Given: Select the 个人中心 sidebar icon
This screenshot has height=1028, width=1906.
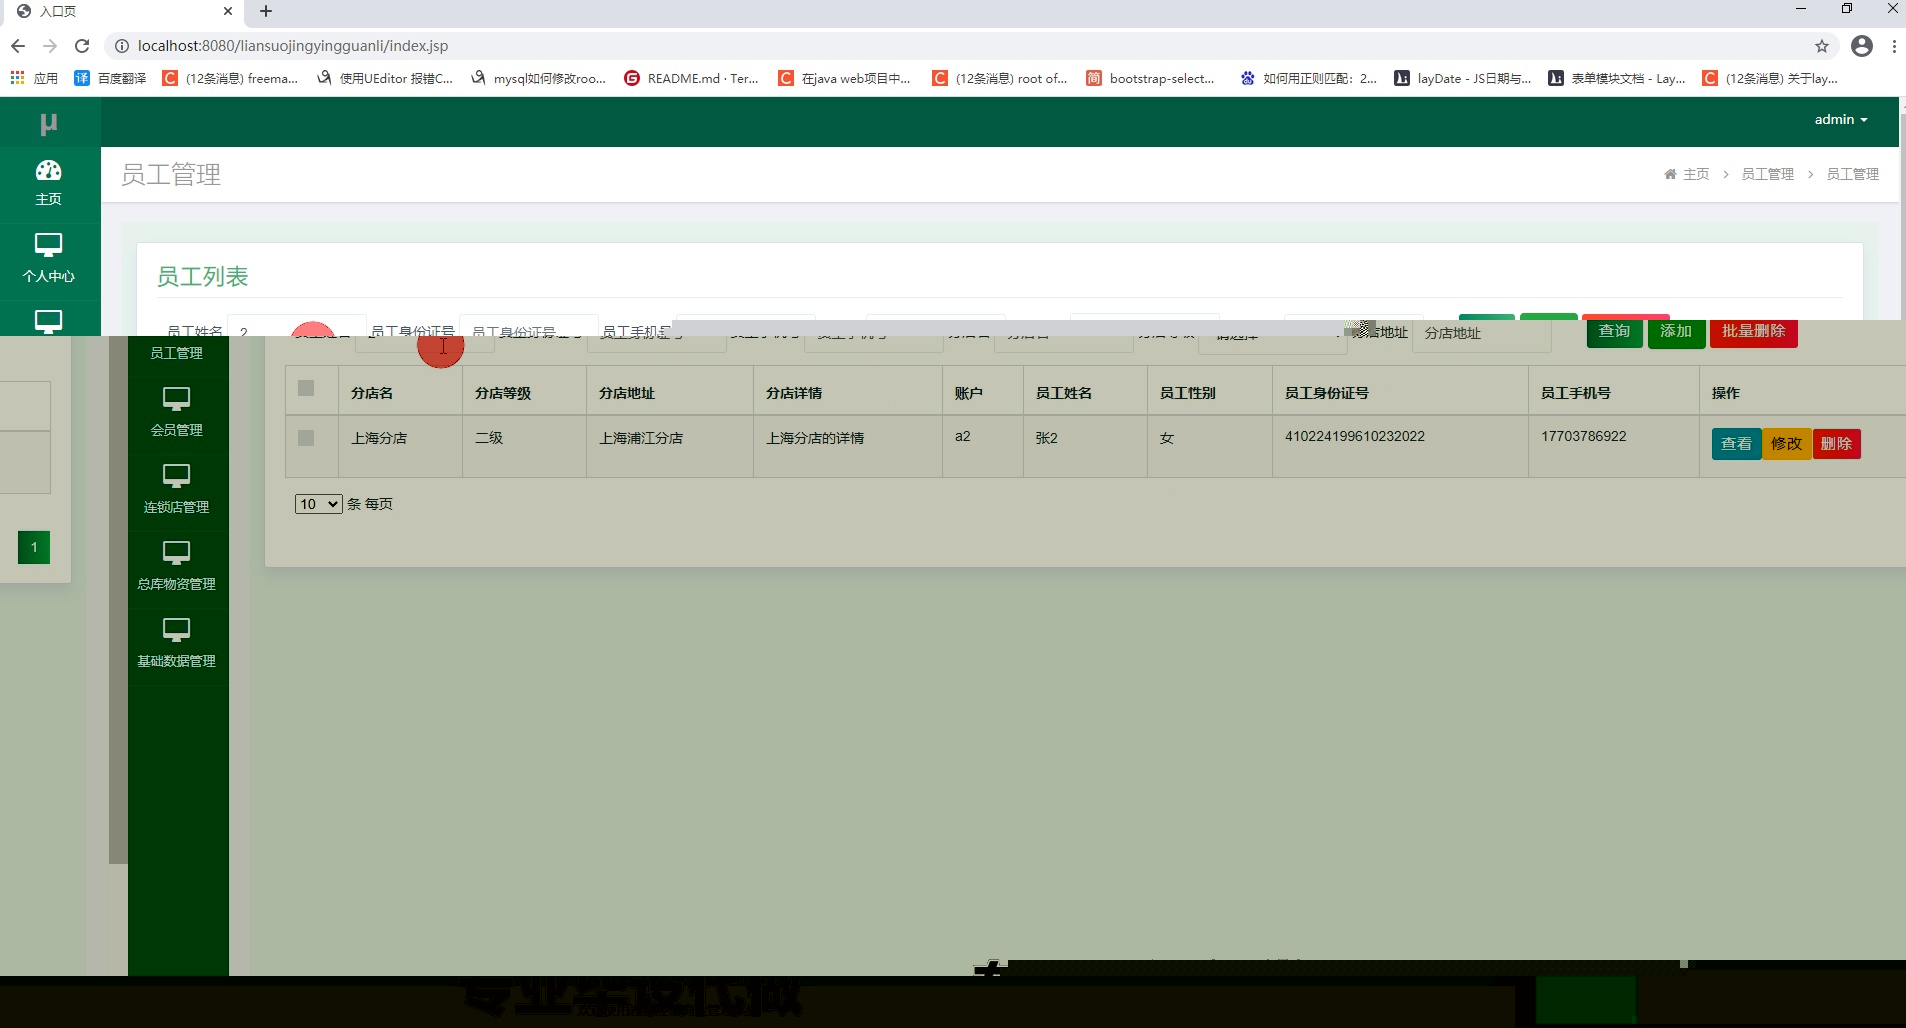Looking at the screenshot, I should pos(48,258).
